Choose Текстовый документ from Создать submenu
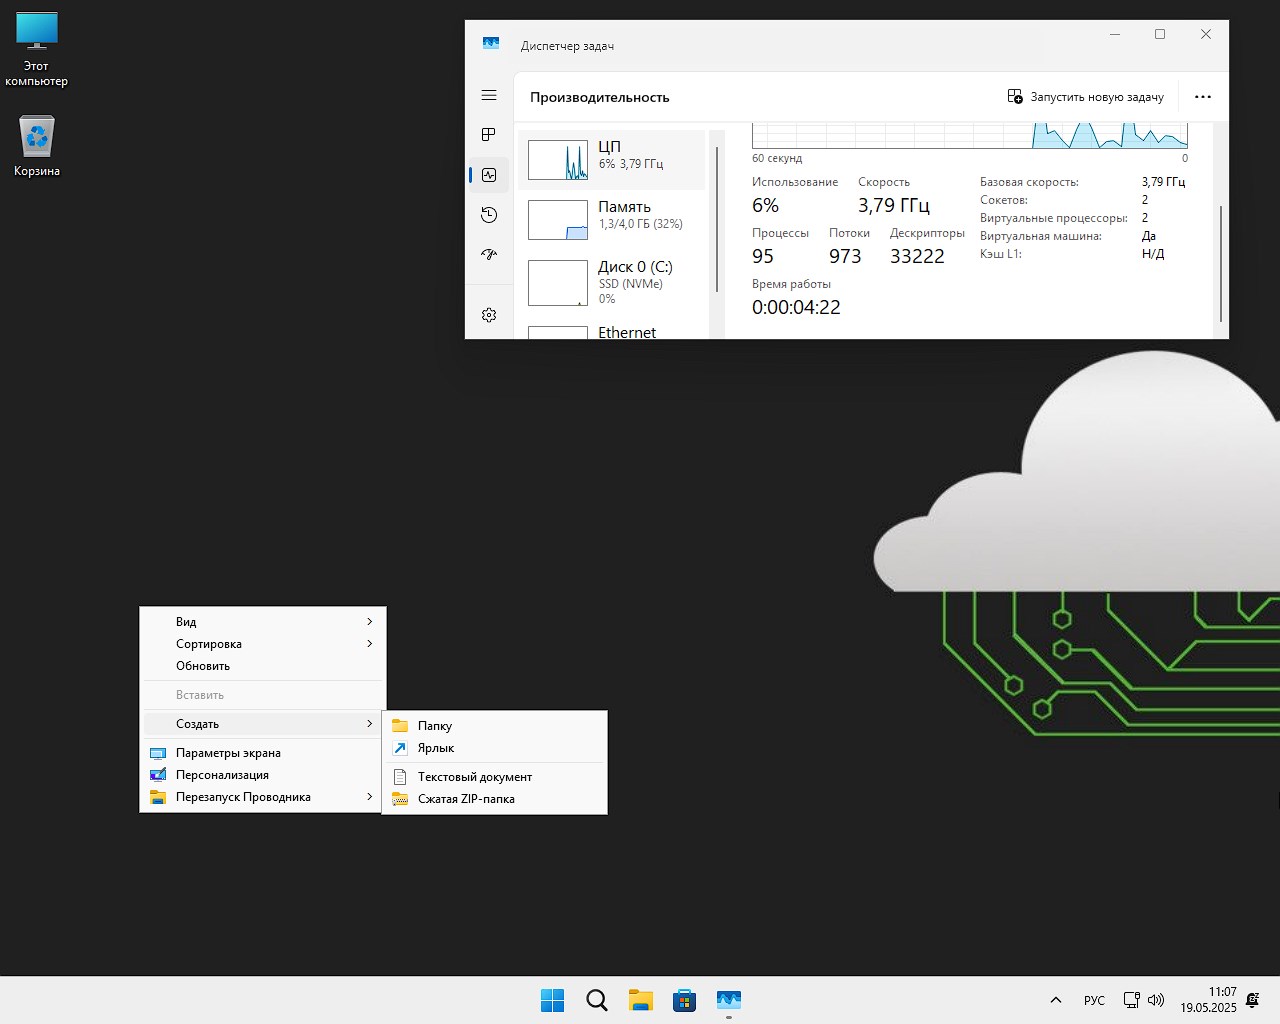1280x1024 pixels. click(475, 777)
